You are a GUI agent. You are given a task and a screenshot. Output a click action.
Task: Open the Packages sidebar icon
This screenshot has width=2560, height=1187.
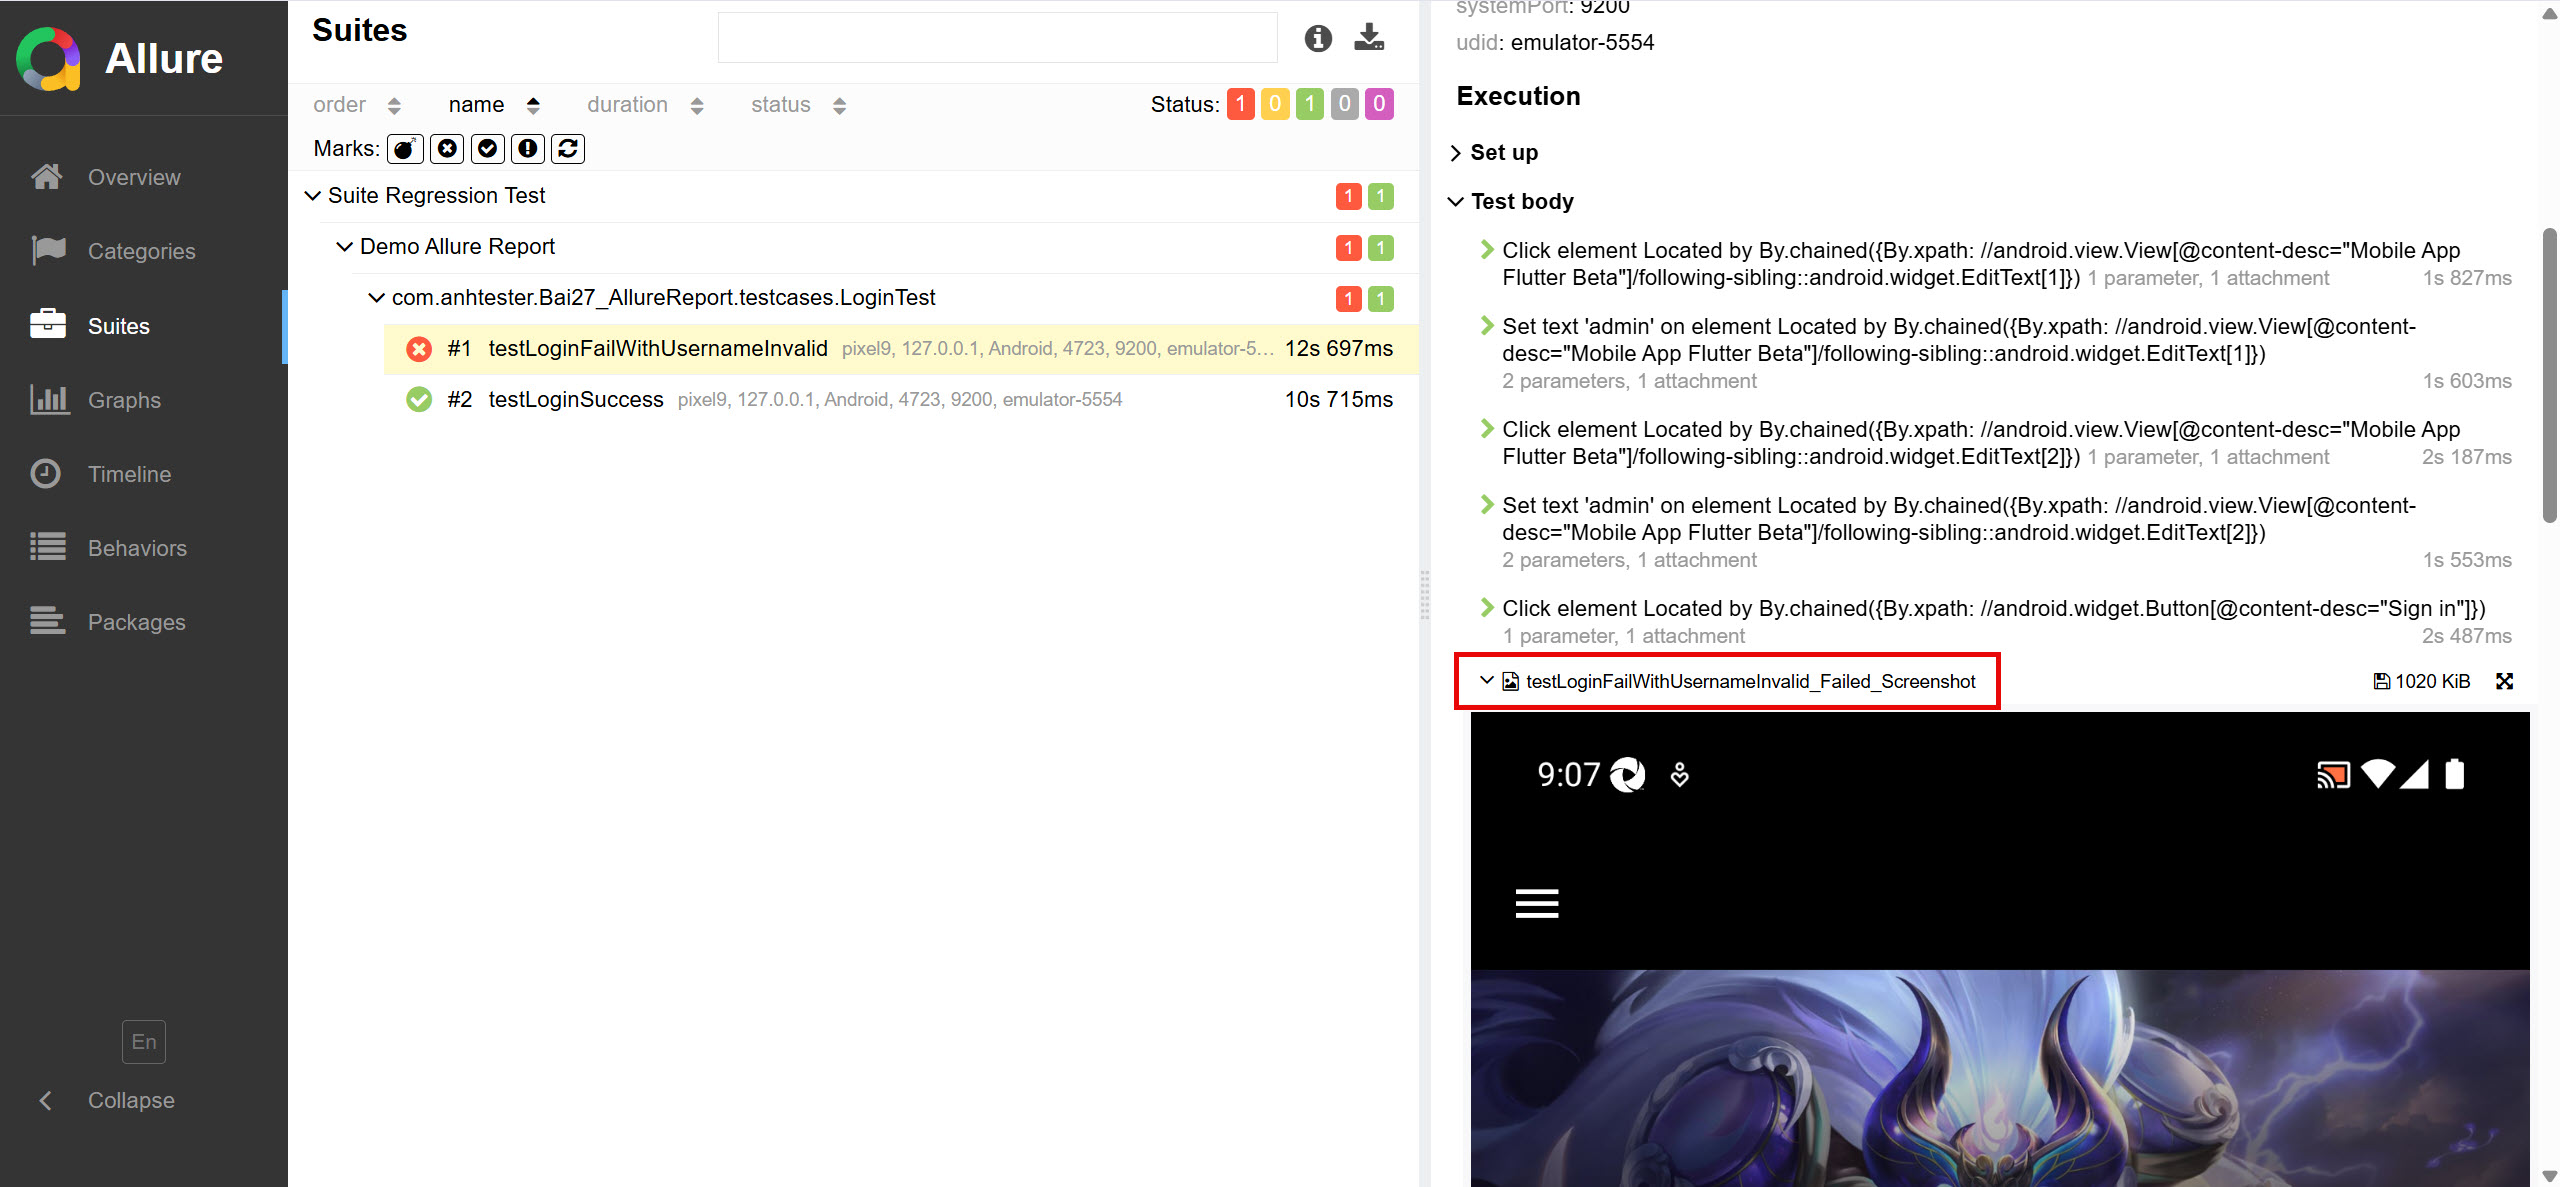click(x=47, y=622)
